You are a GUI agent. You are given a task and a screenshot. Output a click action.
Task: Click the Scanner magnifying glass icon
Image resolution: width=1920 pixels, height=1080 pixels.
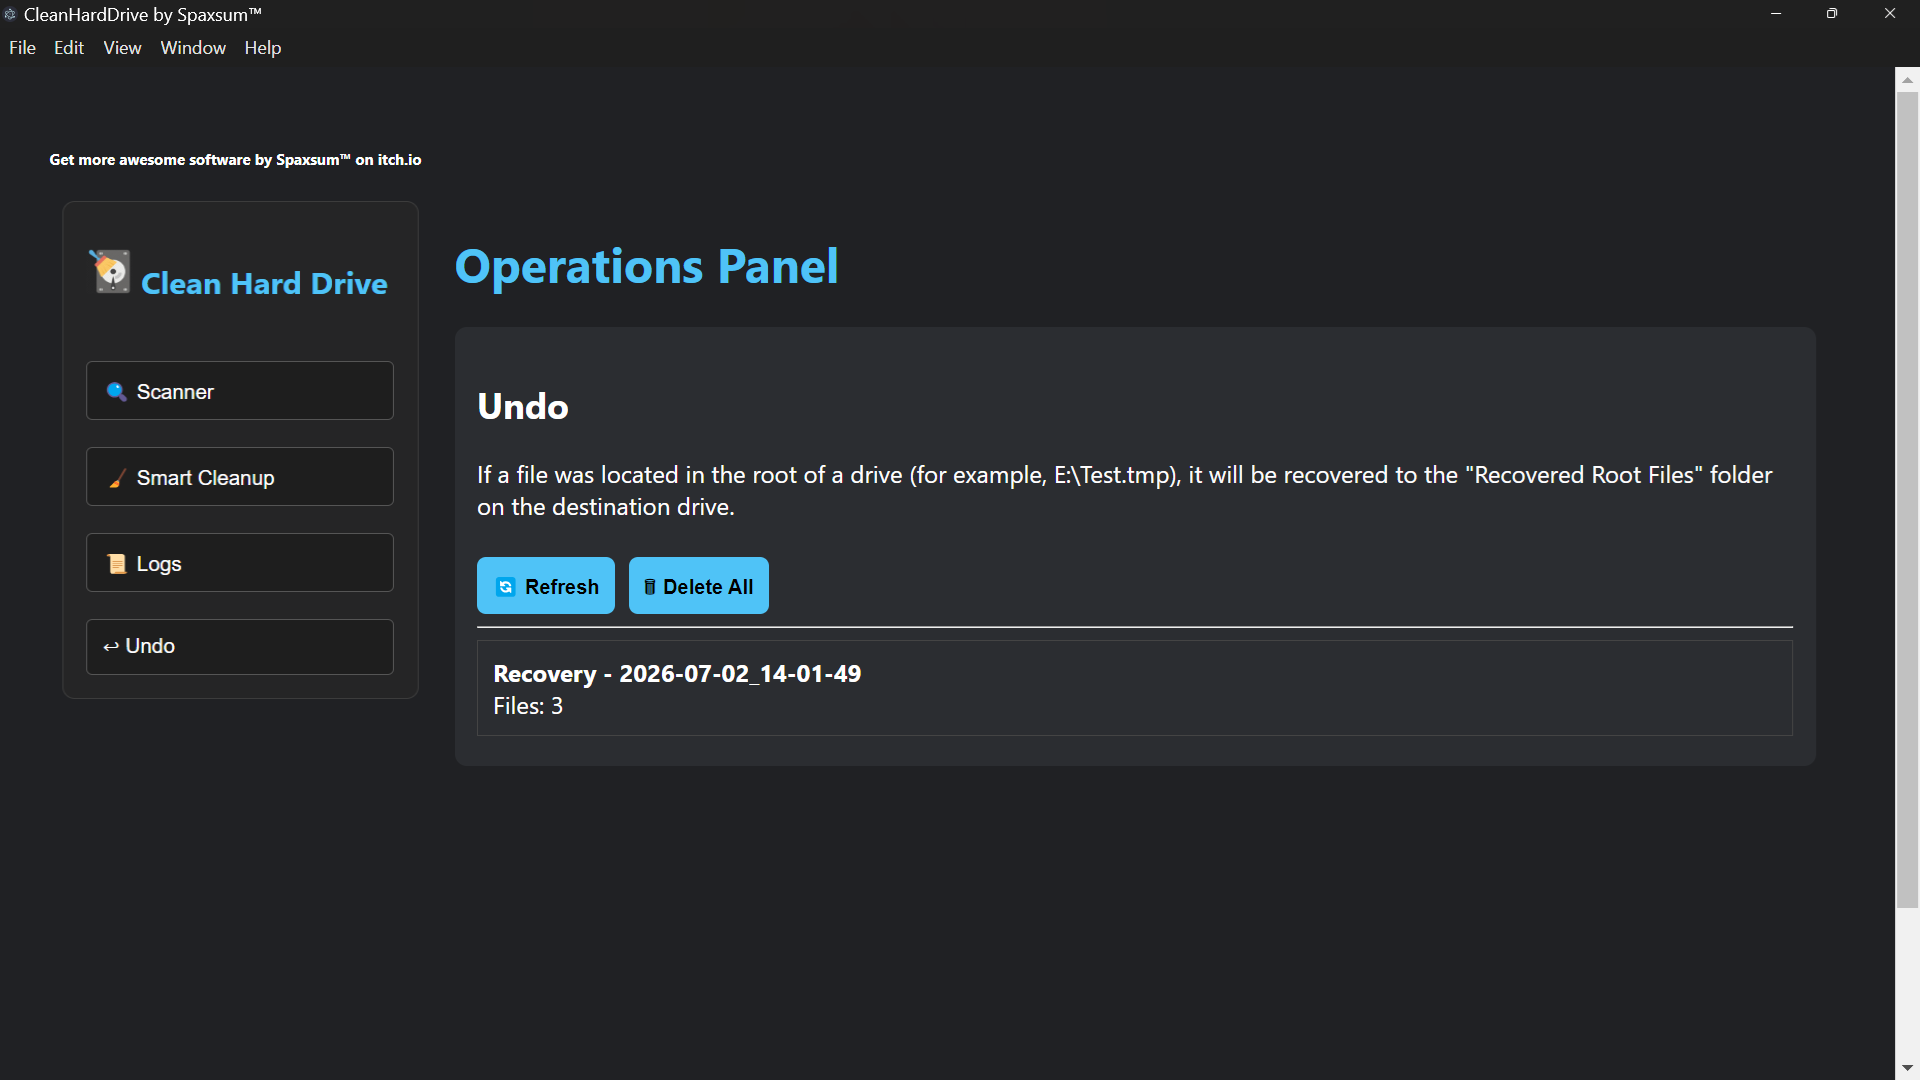(116, 392)
